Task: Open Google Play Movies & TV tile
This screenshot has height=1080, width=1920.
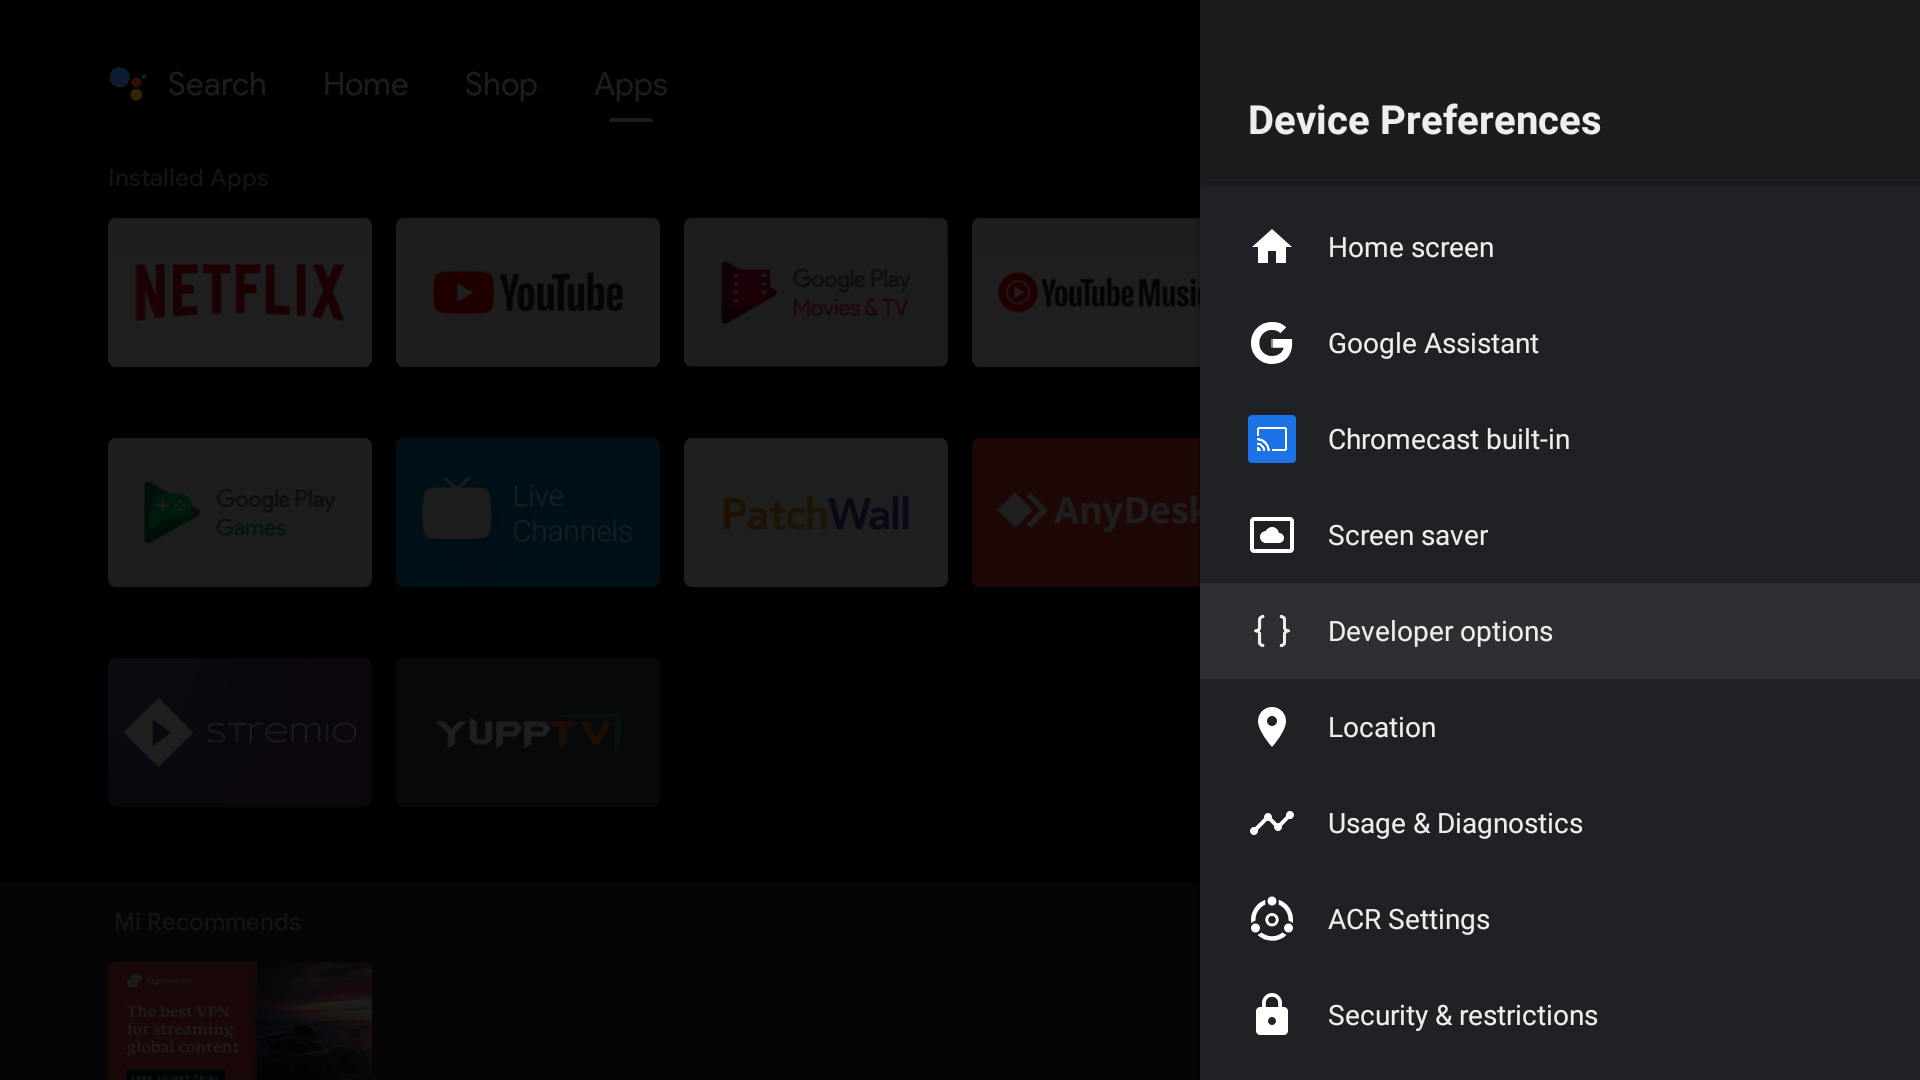Action: [x=816, y=292]
